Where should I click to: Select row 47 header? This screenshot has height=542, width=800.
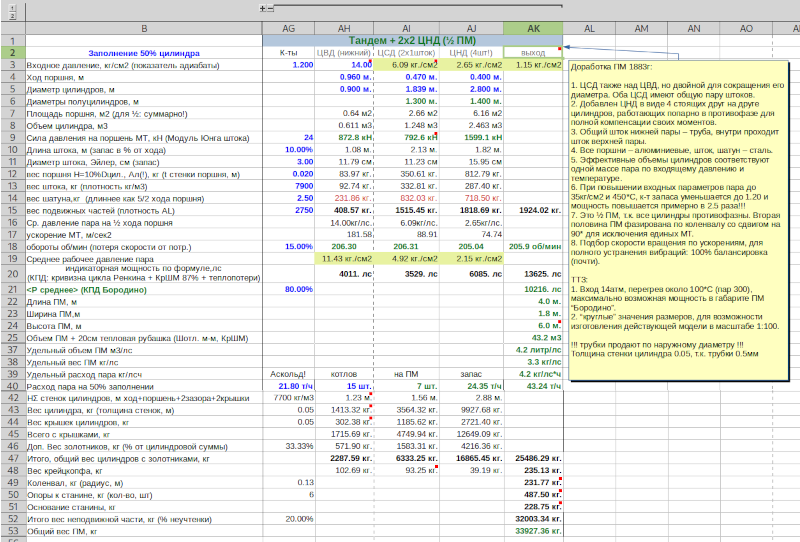pyautogui.click(x=13, y=458)
